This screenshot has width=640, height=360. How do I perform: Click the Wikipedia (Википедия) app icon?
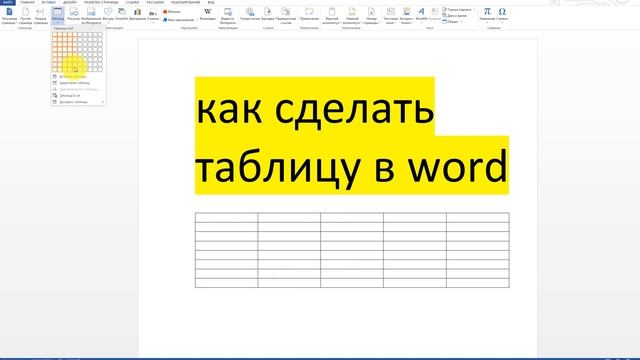pos(208,14)
